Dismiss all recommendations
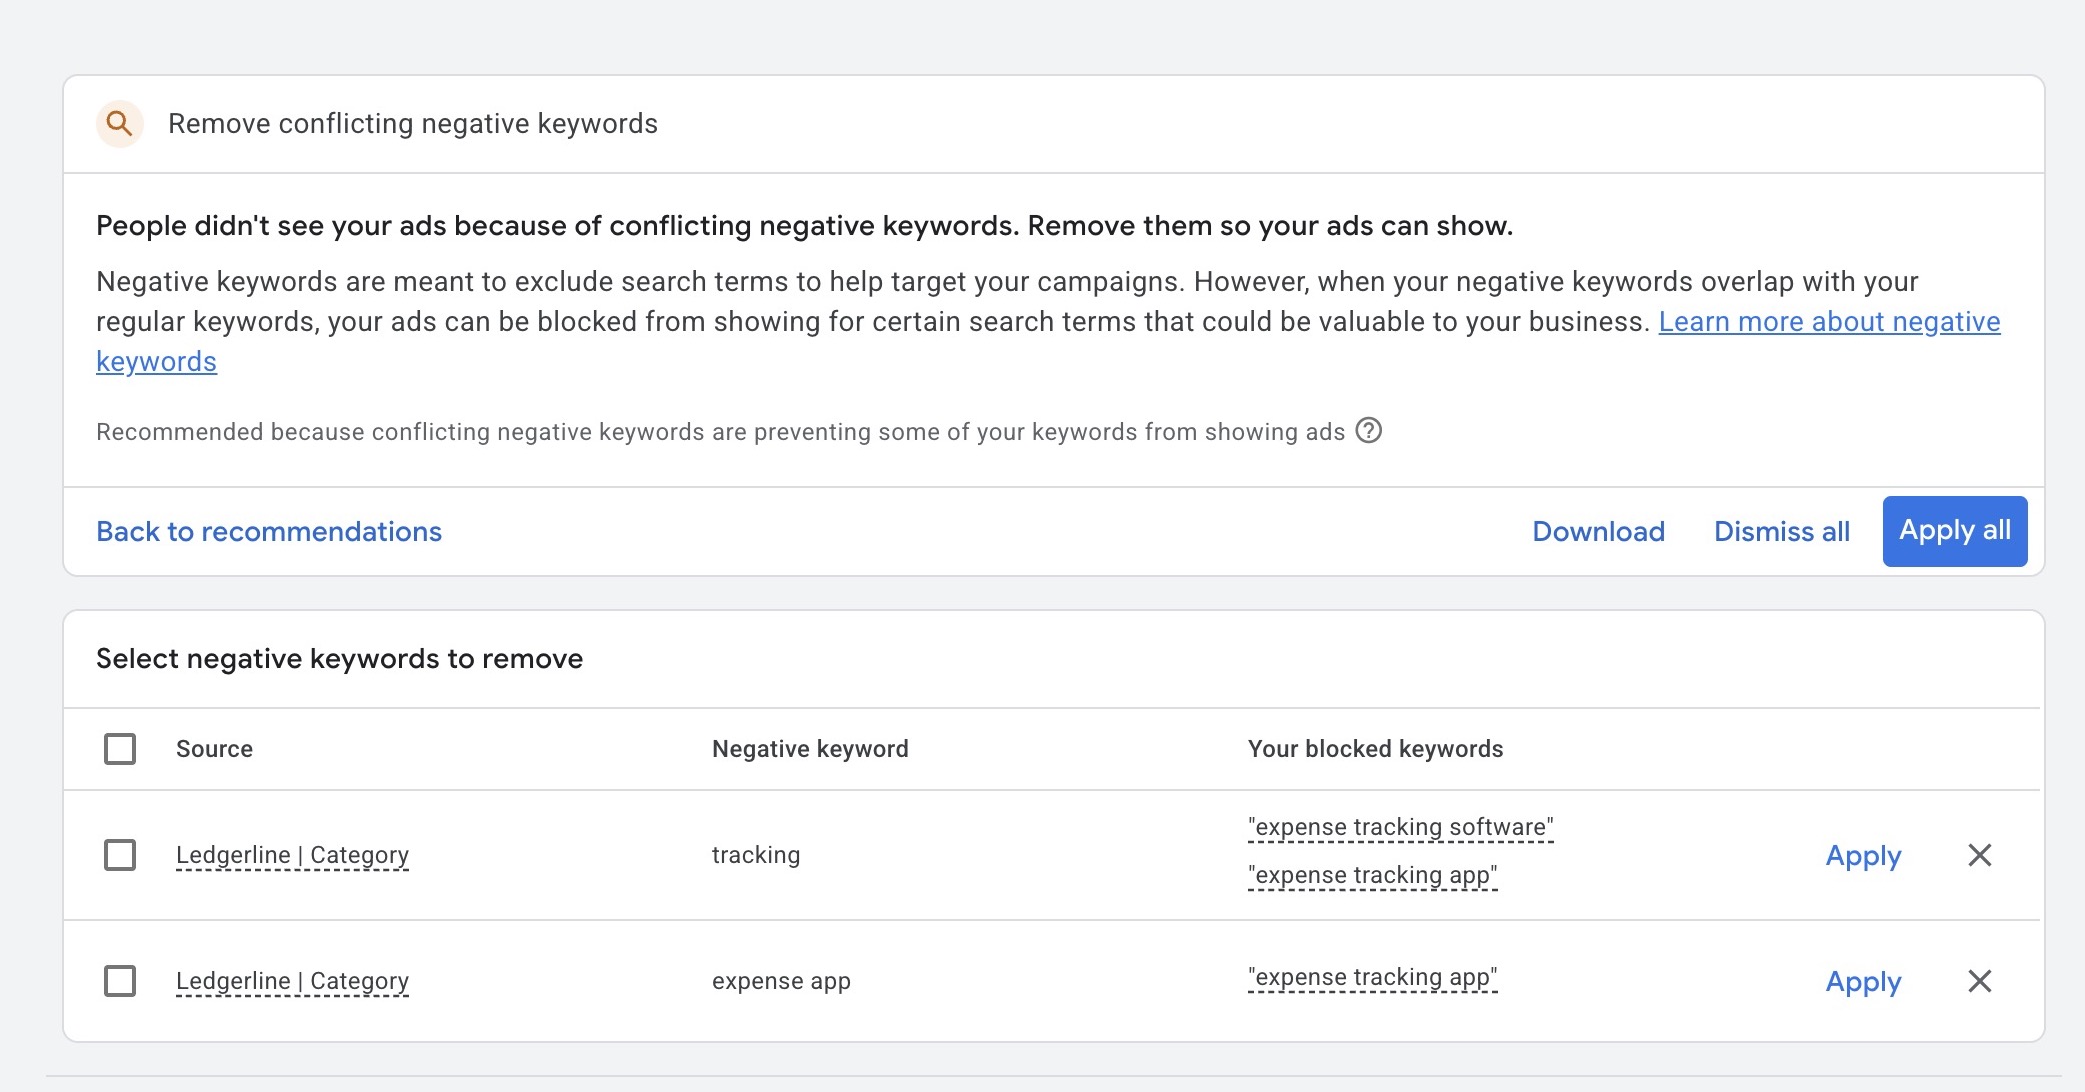Screen dimensions: 2085x1092 (1782, 531)
